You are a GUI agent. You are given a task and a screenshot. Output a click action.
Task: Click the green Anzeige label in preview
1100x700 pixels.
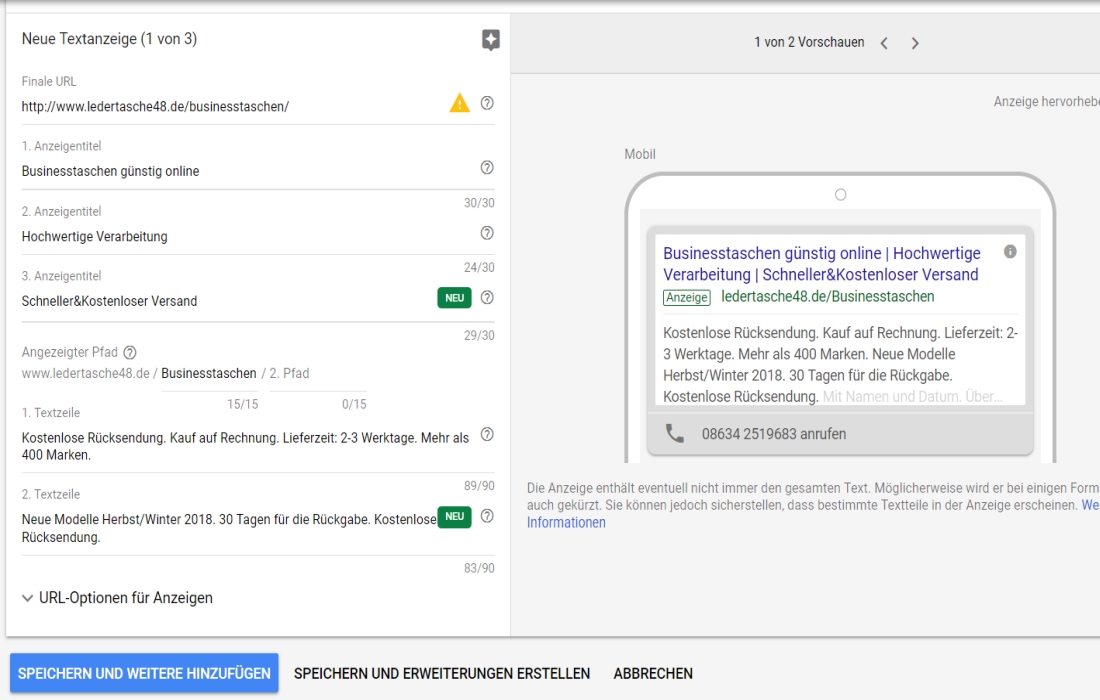click(x=687, y=297)
